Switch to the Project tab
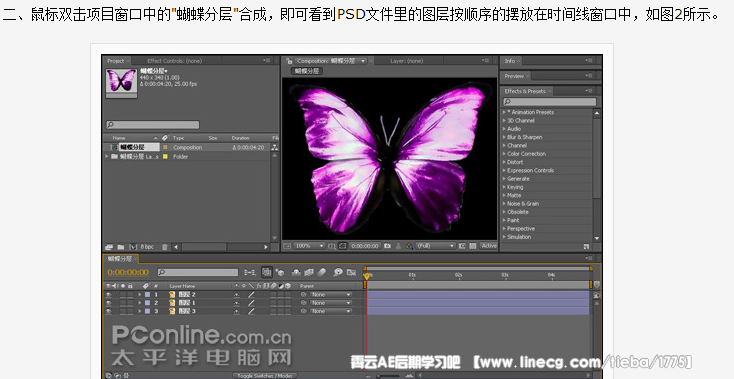 116,61
